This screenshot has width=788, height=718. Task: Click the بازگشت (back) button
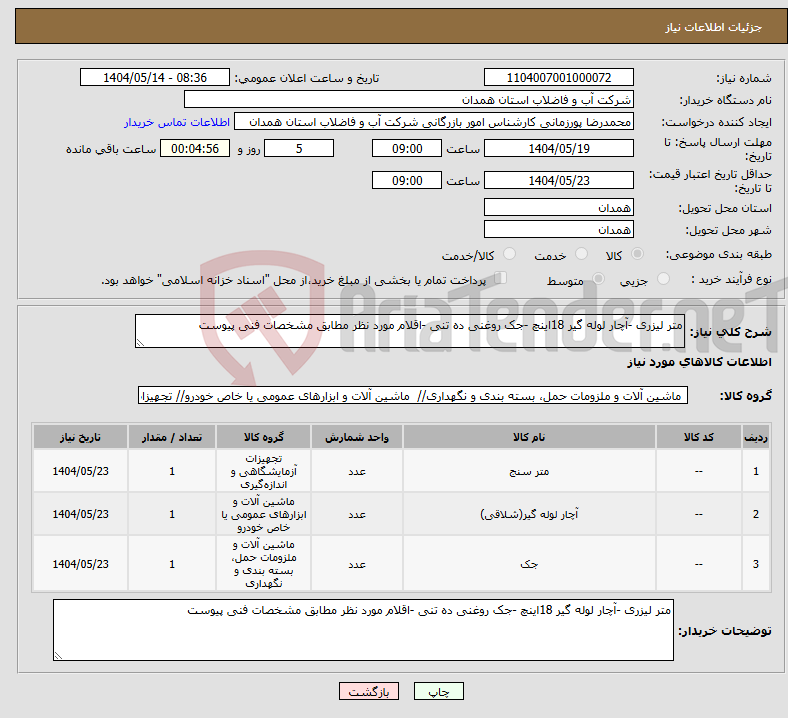point(368,691)
